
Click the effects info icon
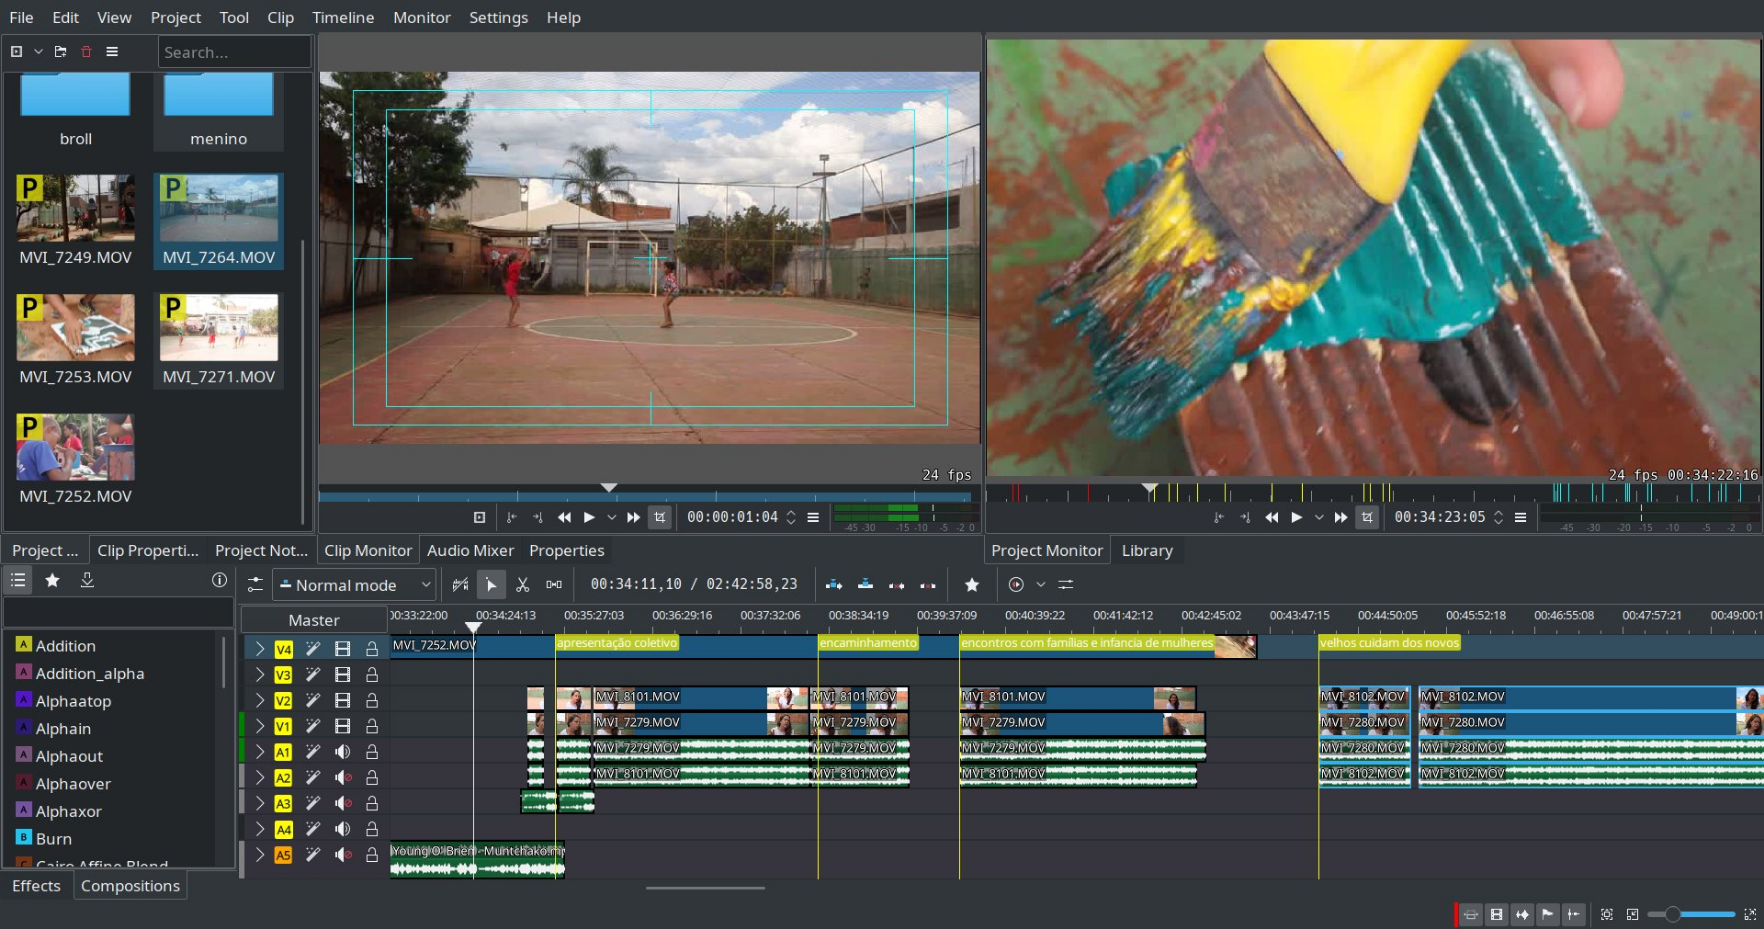point(219,580)
